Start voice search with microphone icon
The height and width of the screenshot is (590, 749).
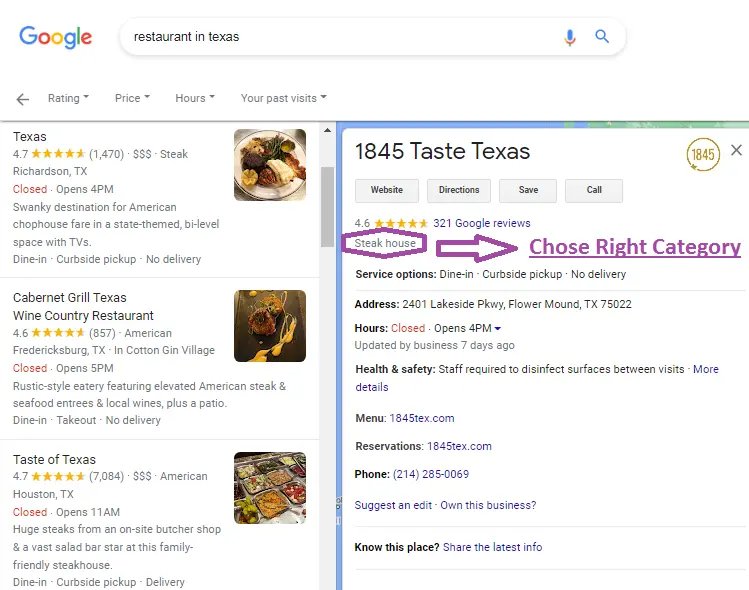569,37
